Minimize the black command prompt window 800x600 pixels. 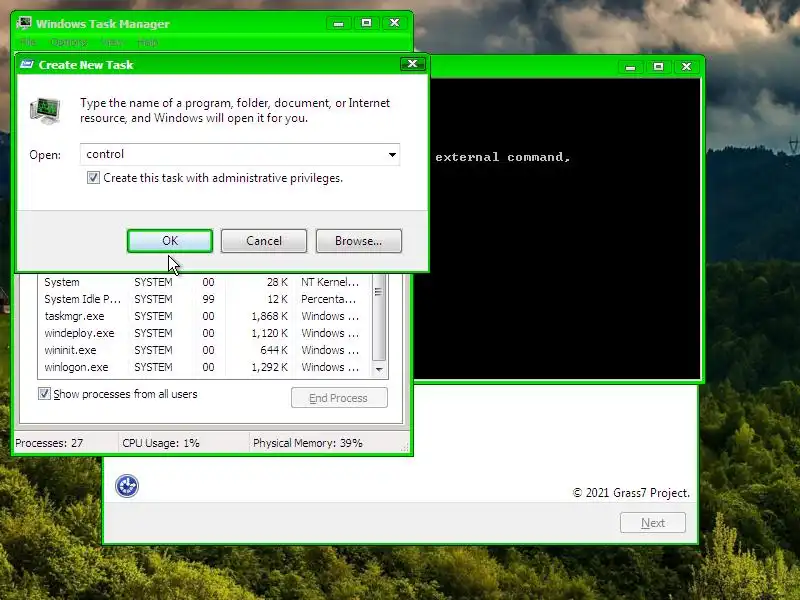pyautogui.click(x=630, y=67)
